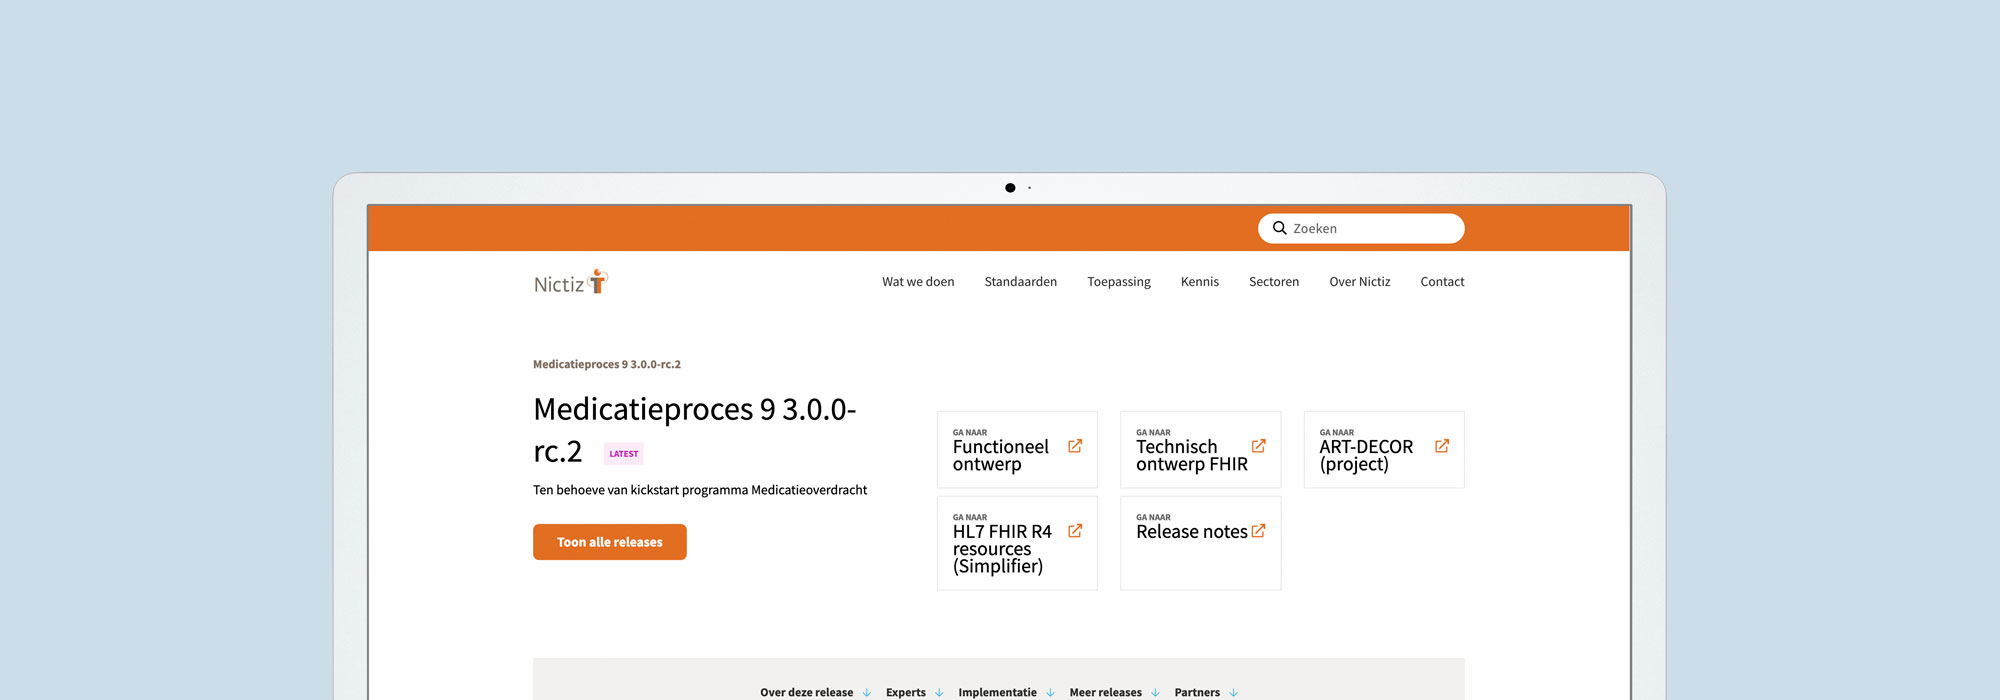The width and height of the screenshot is (2000, 700).
Task: Open the Wat we doen menu
Action: point(918,282)
